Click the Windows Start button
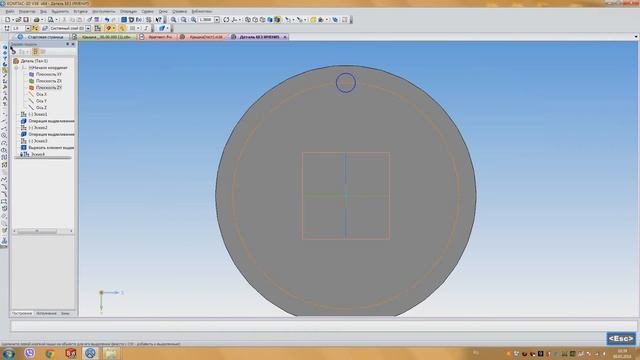 (x=9, y=353)
